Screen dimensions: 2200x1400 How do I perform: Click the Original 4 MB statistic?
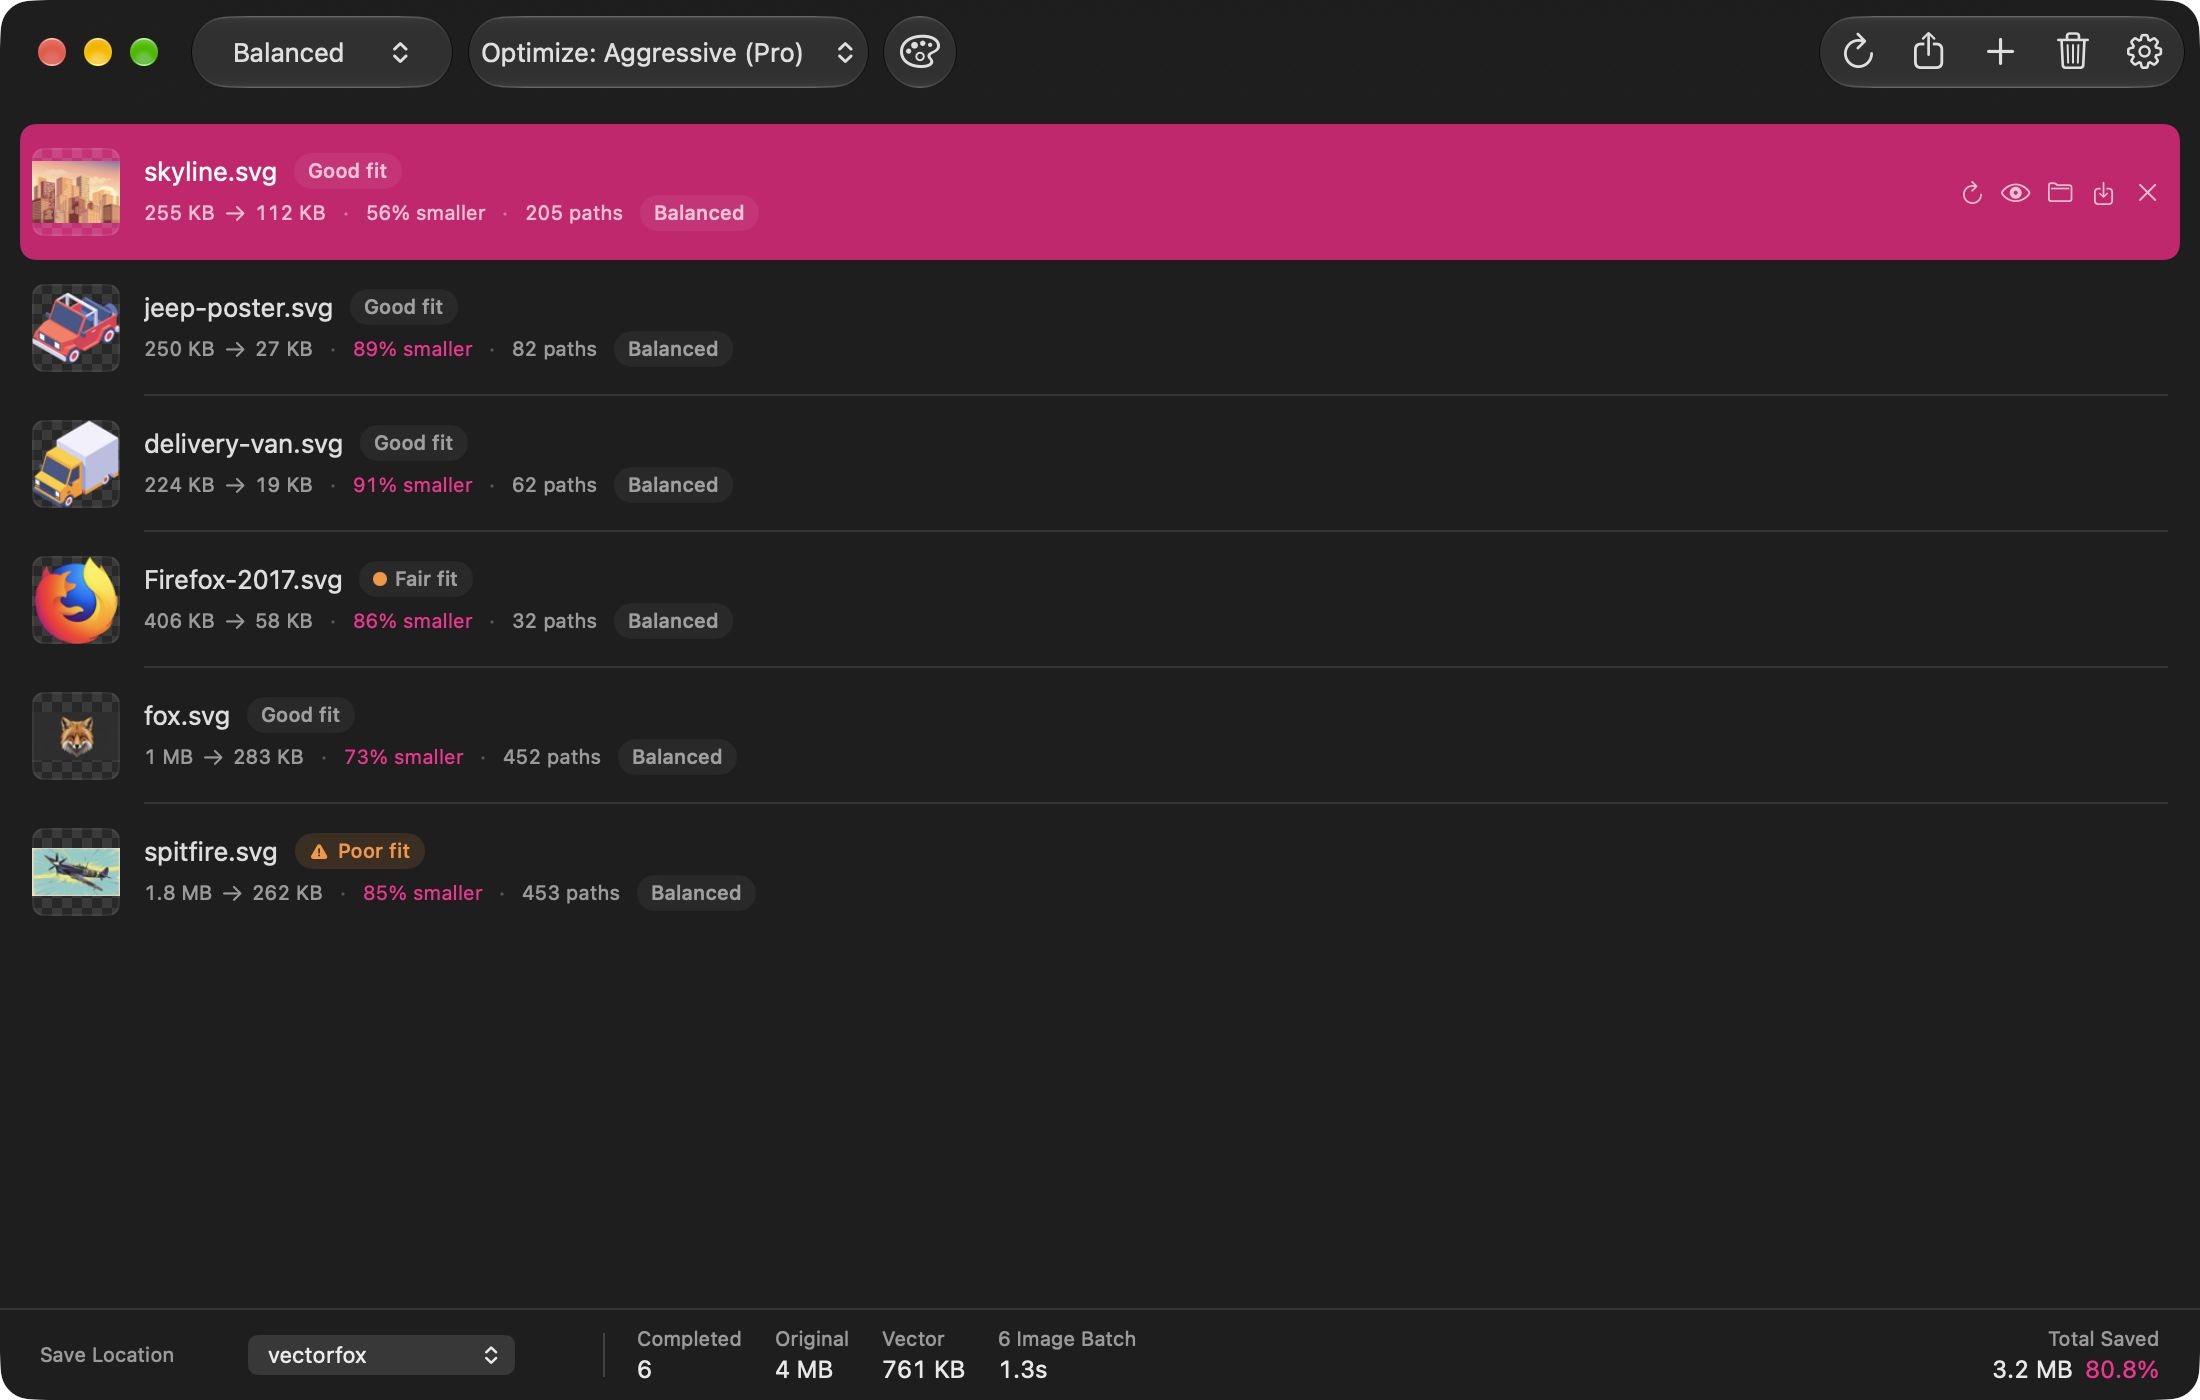click(x=811, y=1354)
